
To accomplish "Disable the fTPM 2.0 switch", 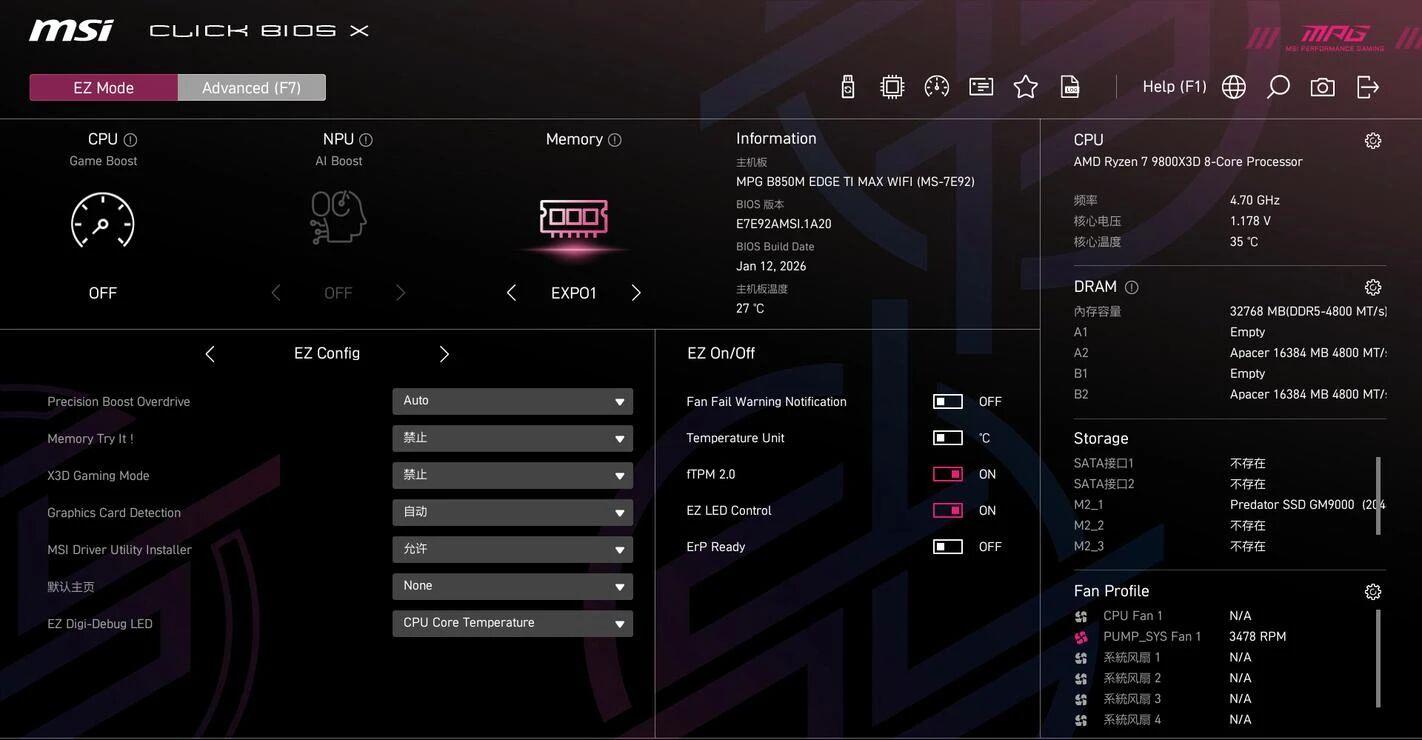I will pyautogui.click(x=948, y=474).
